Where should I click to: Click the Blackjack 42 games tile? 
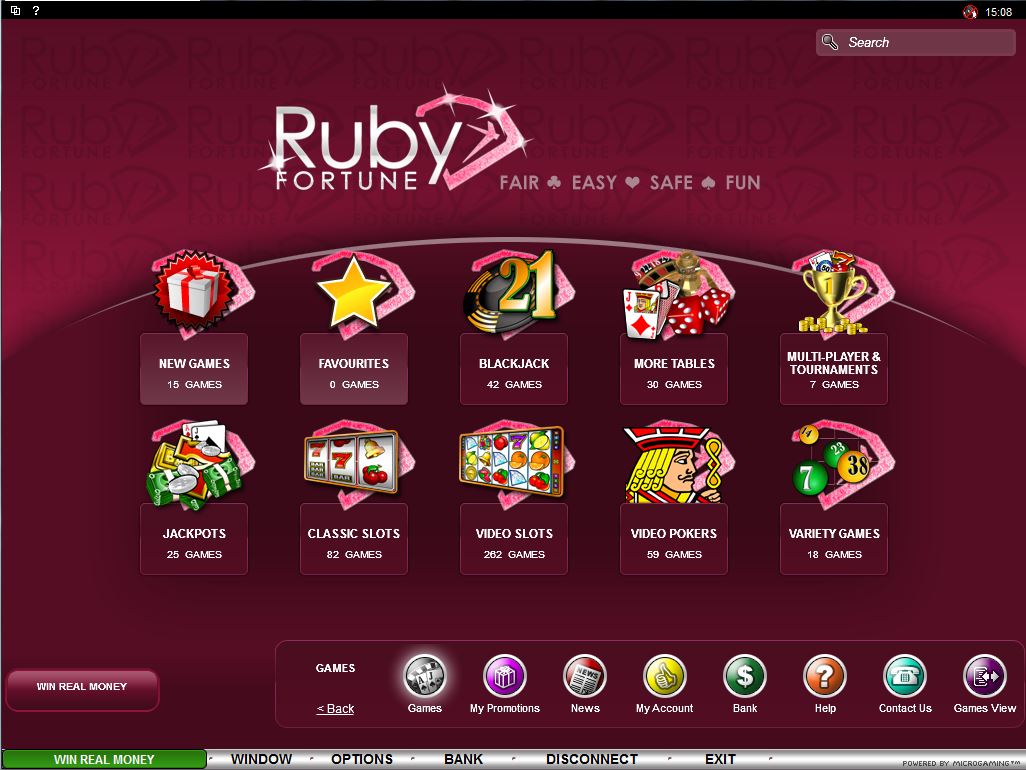(x=514, y=369)
